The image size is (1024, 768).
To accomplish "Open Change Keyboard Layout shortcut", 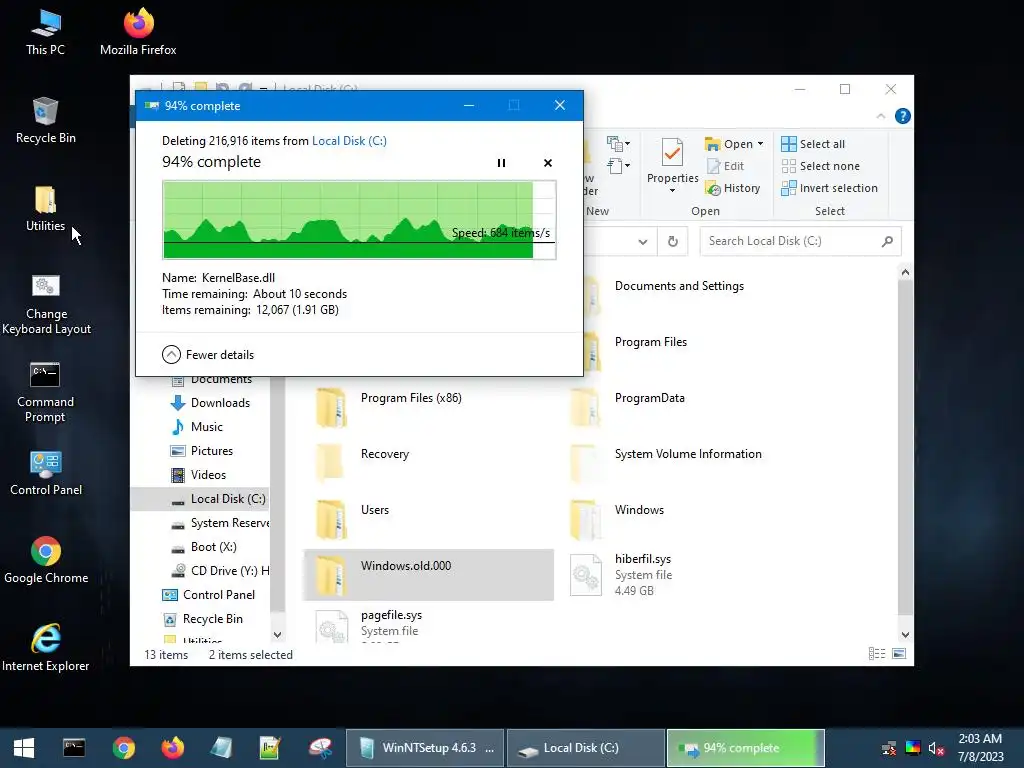I will pos(46,305).
